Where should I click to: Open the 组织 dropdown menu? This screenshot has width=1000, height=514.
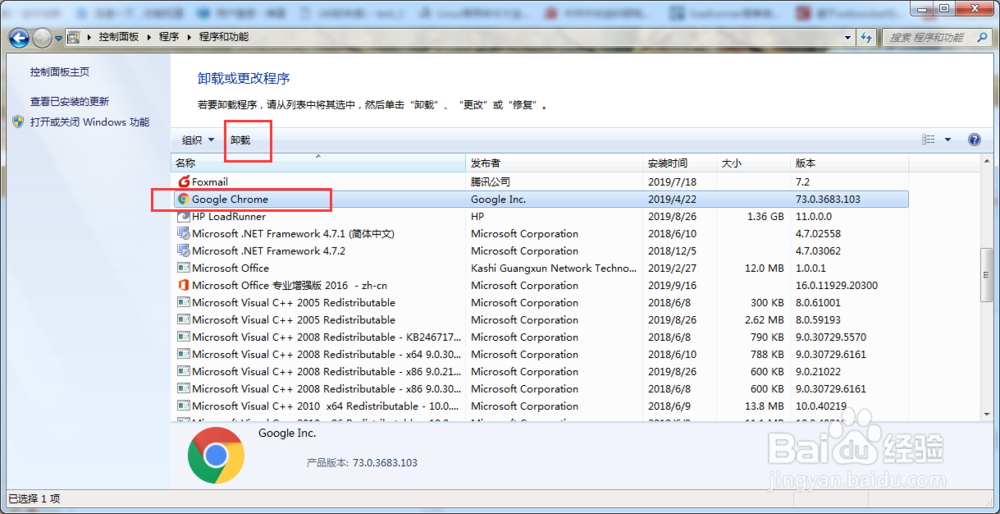tap(198, 140)
